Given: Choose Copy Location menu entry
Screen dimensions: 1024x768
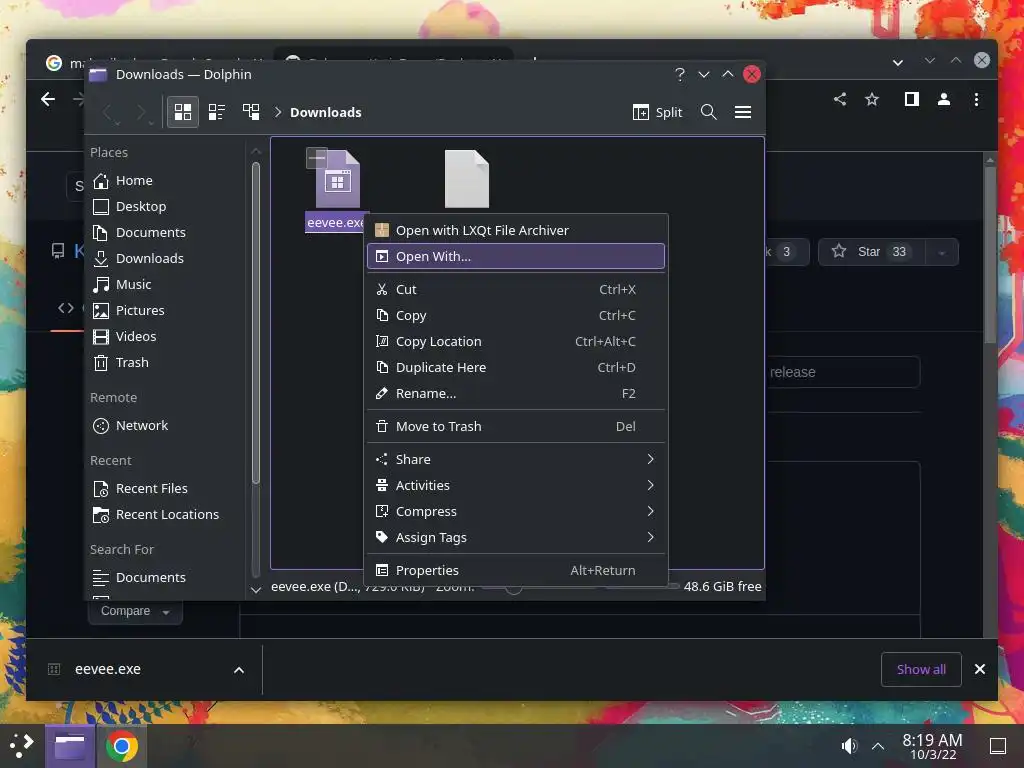Looking at the screenshot, I should click(516, 342).
